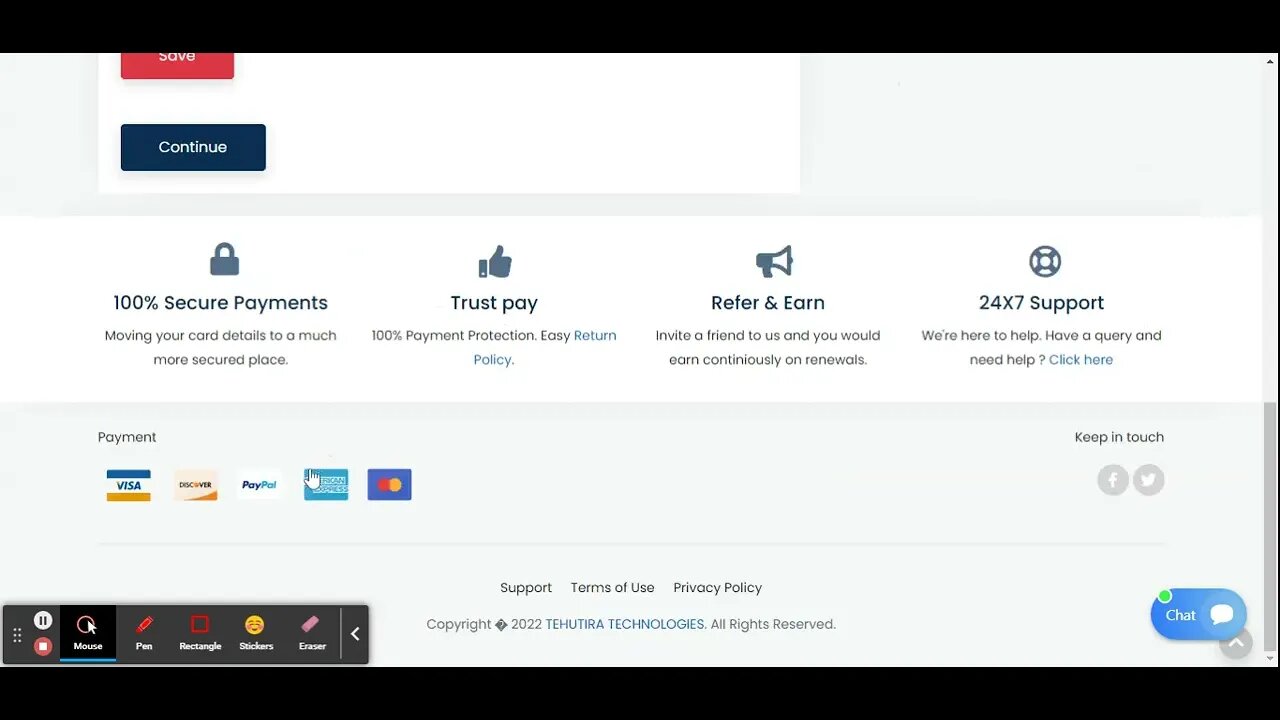Click the Visa payment logo
This screenshot has height=720, width=1280.
129,485
